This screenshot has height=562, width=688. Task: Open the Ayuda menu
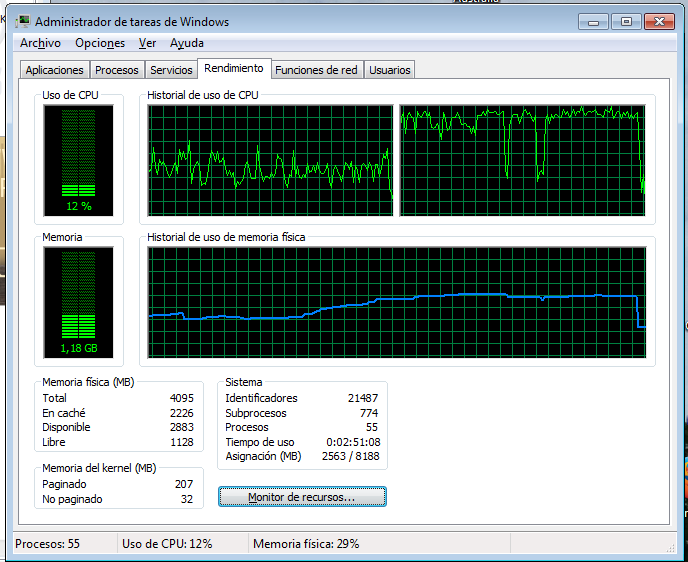coord(187,43)
